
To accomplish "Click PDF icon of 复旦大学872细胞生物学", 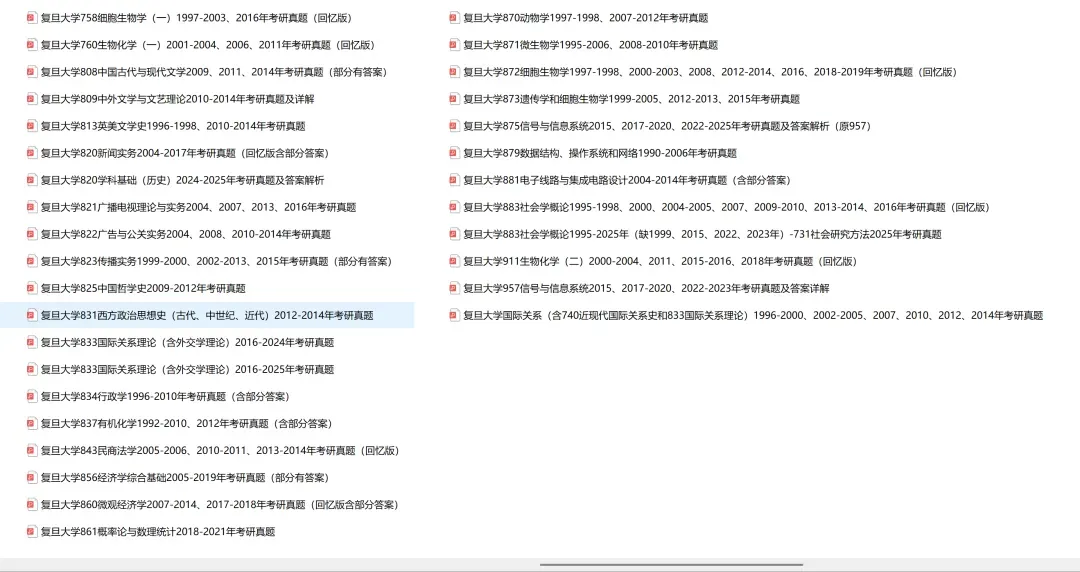I will click(x=454, y=72).
